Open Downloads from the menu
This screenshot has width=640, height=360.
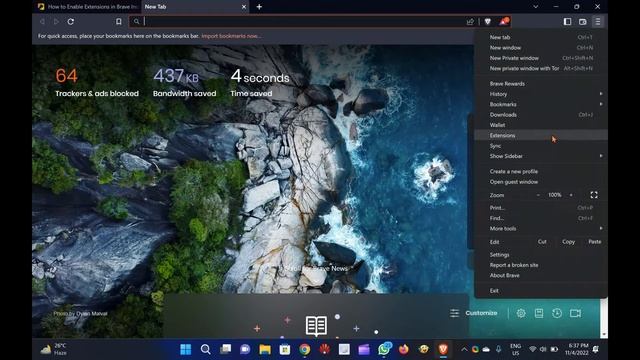pos(541,115)
